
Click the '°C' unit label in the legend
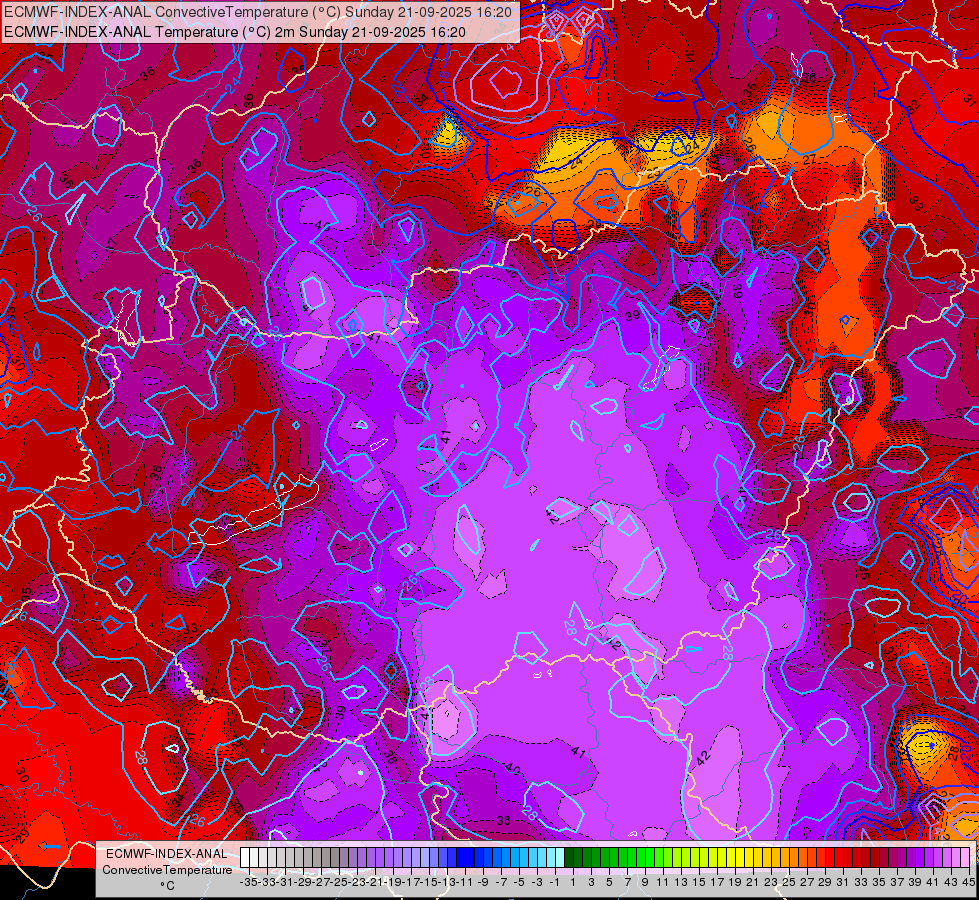tap(167, 885)
